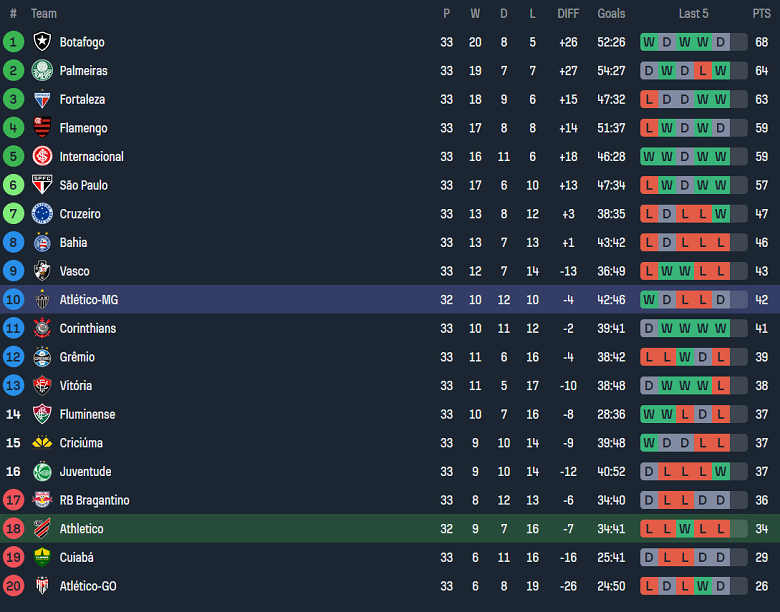Click the Flamengo club crest icon
780x612 pixels.
point(42,128)
